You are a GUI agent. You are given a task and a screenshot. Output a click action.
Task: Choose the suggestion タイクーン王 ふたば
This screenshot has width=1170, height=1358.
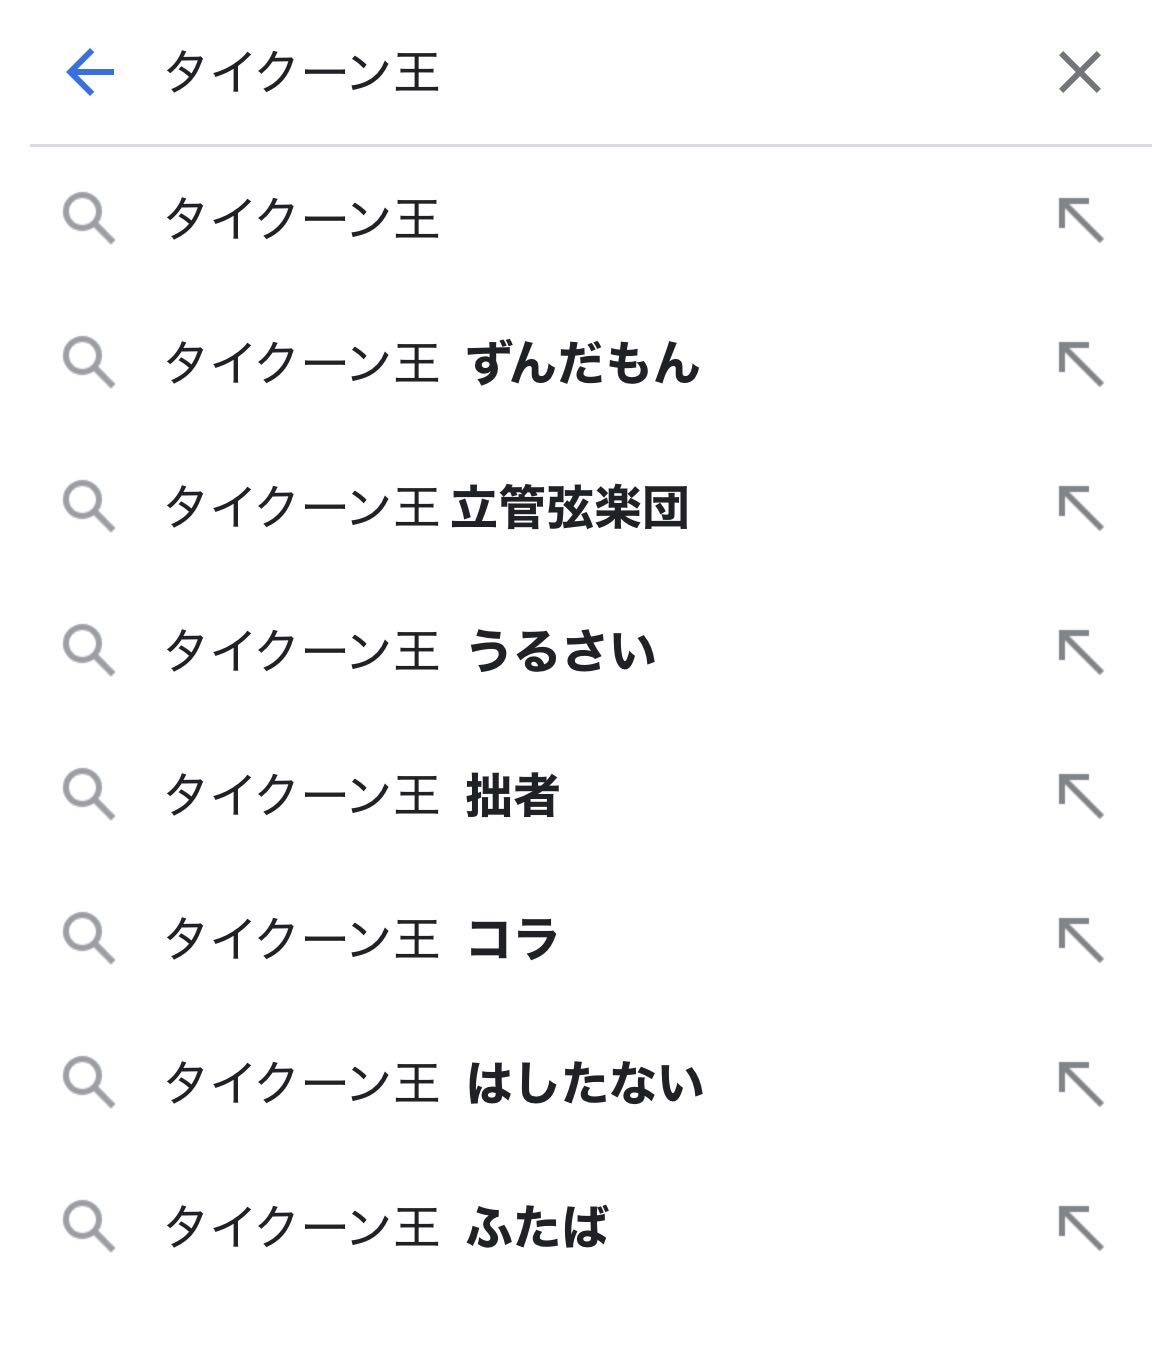coord(585,1227)
